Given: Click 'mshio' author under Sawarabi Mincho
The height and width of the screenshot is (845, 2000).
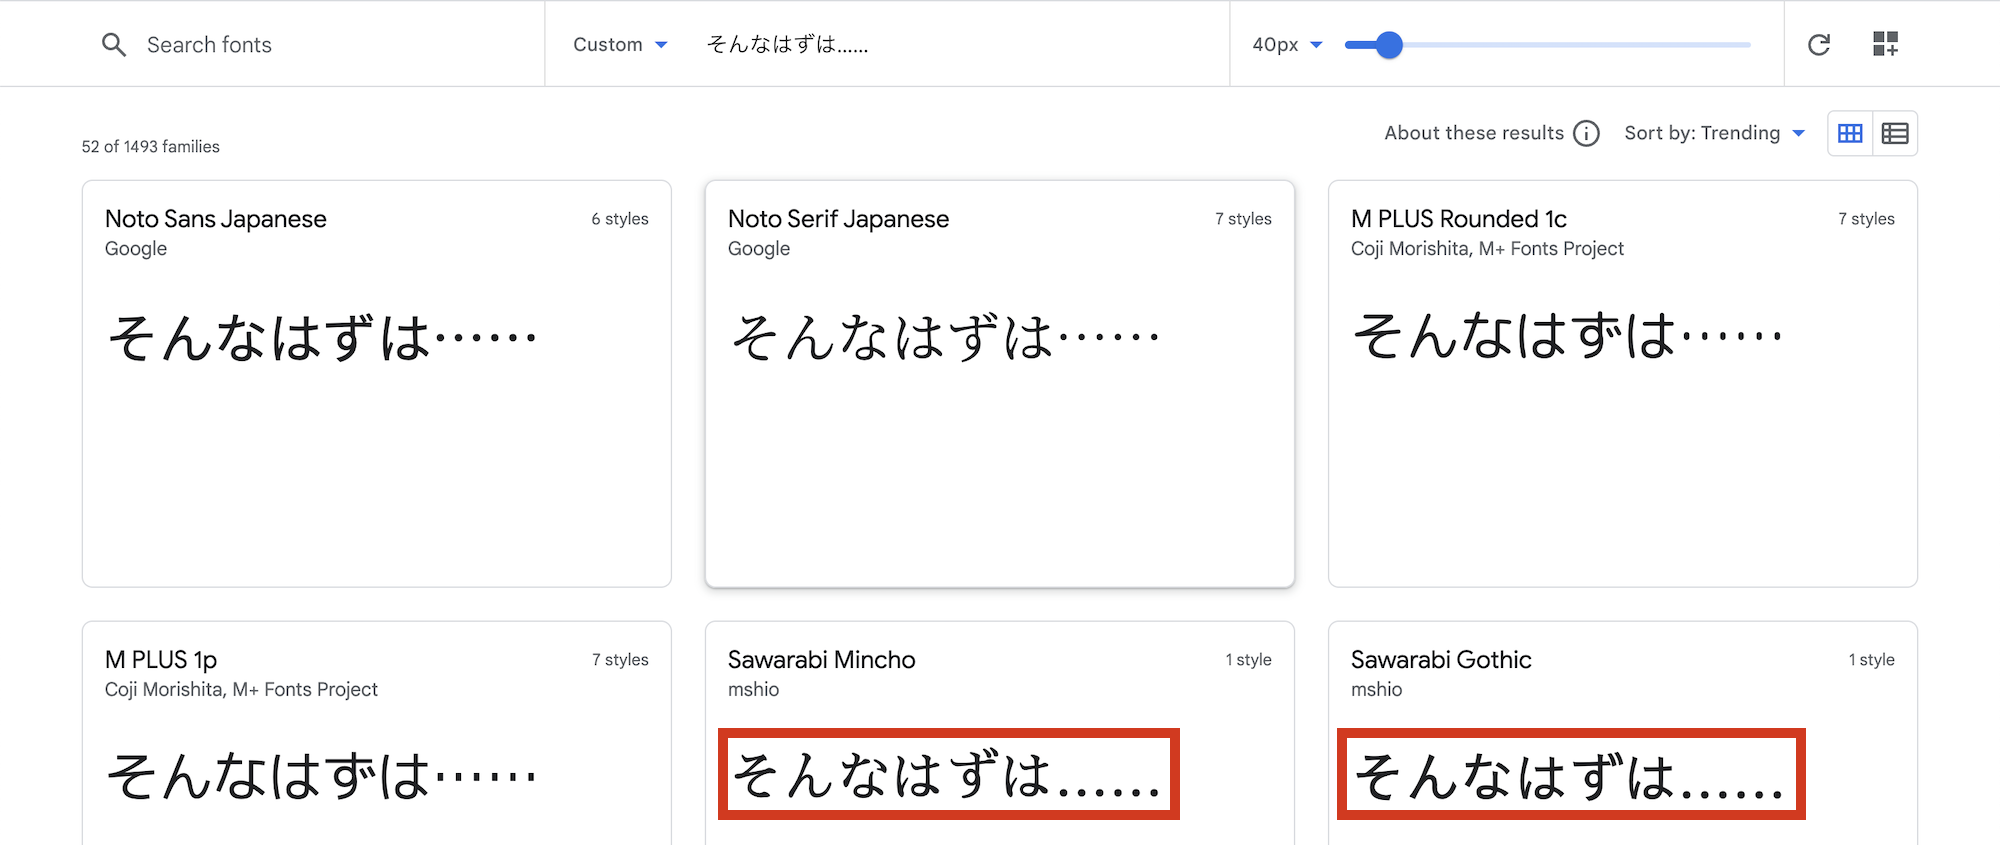Looking at the screenshot, I should 753,690.
